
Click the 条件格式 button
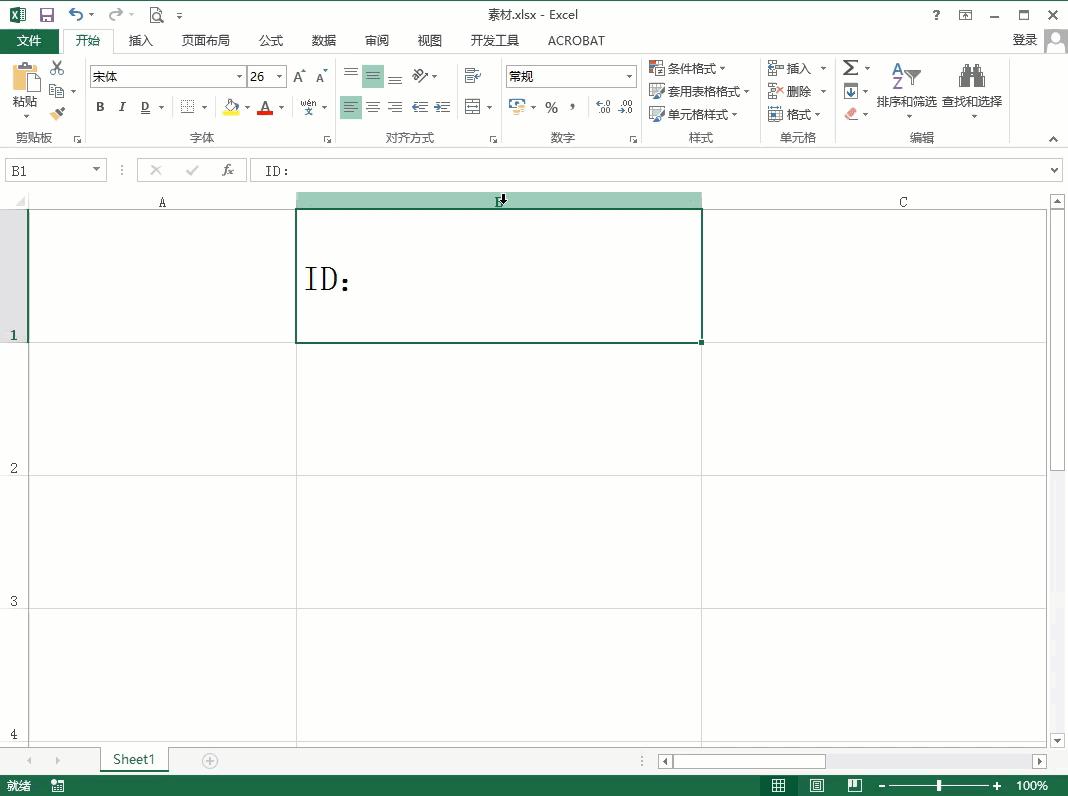click(687, 68)
